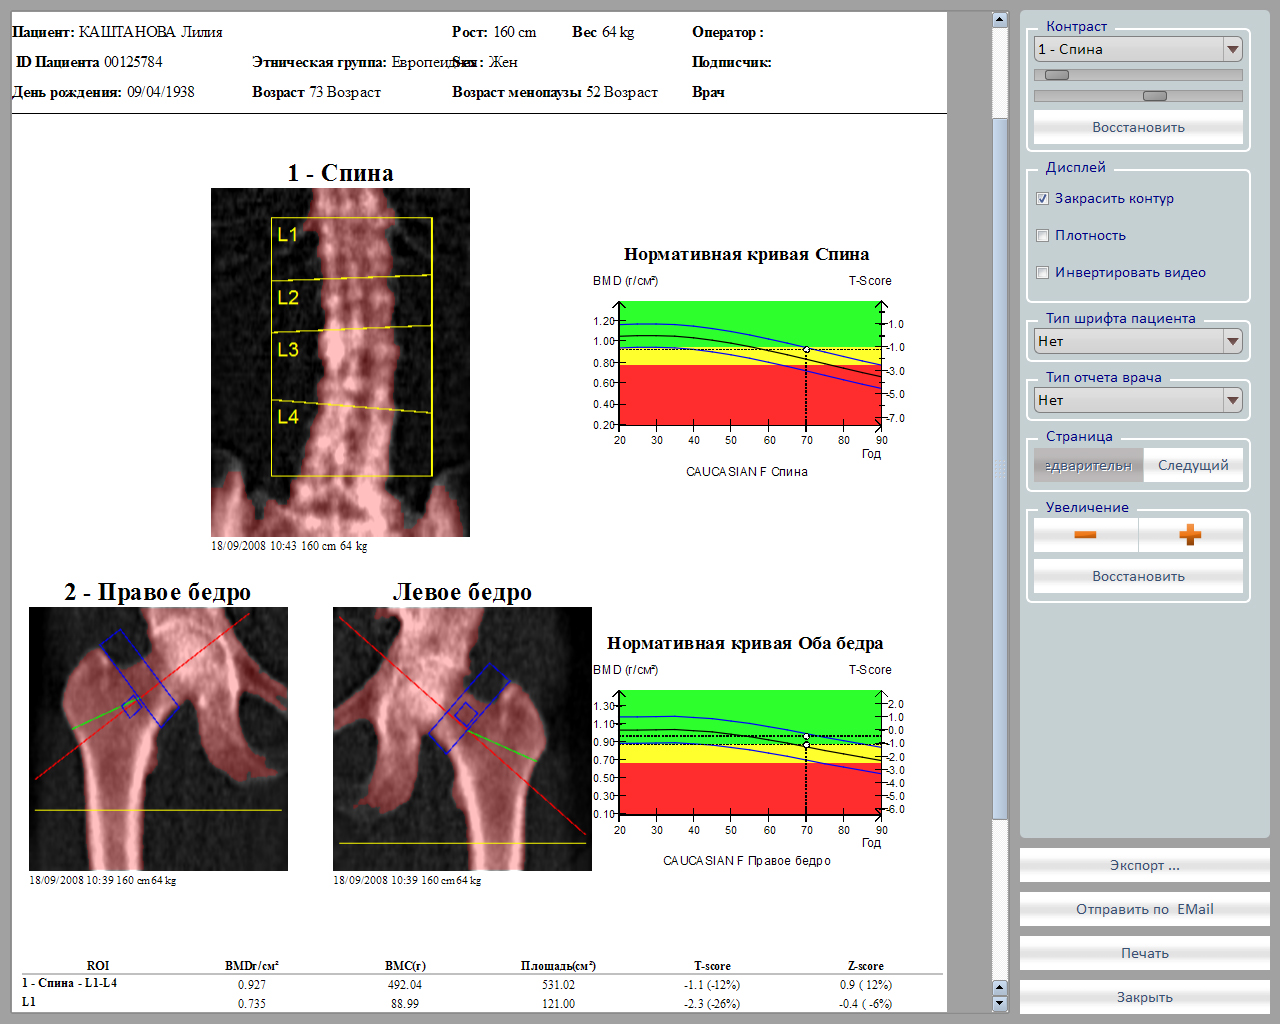1280x1024 pixels.
Task: Click Восстановить under Увеличение
Action: (x=1138, y=576)
